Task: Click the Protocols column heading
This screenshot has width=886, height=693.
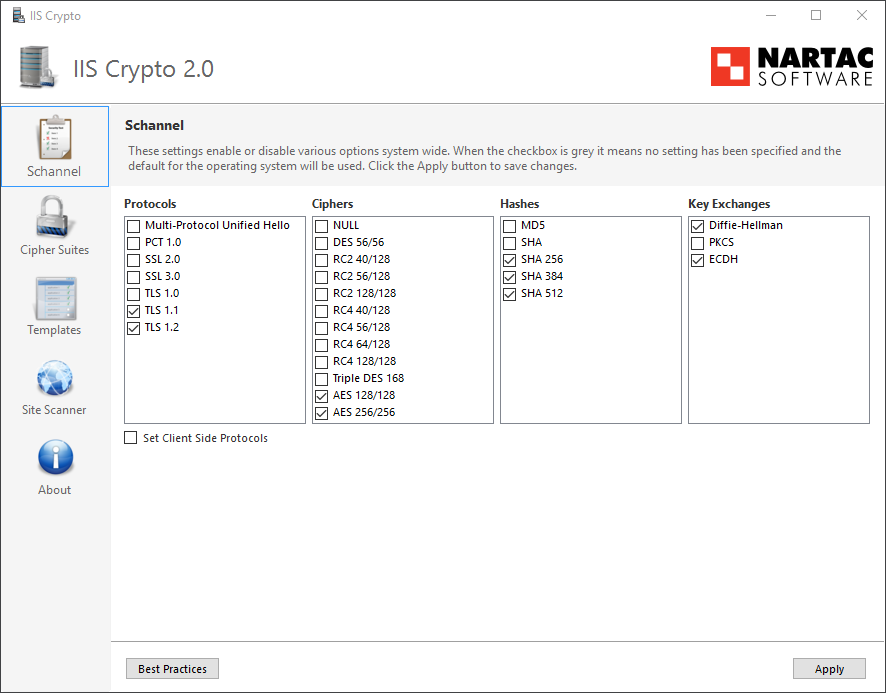Action: [x=150, y=204]
